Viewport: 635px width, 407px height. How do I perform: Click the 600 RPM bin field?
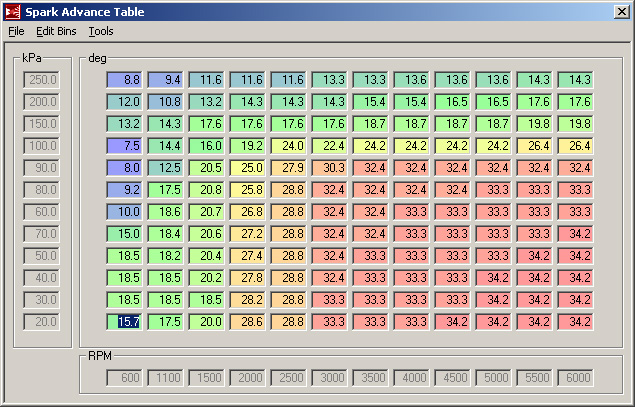pyautogui.click(x=127, y=378)
